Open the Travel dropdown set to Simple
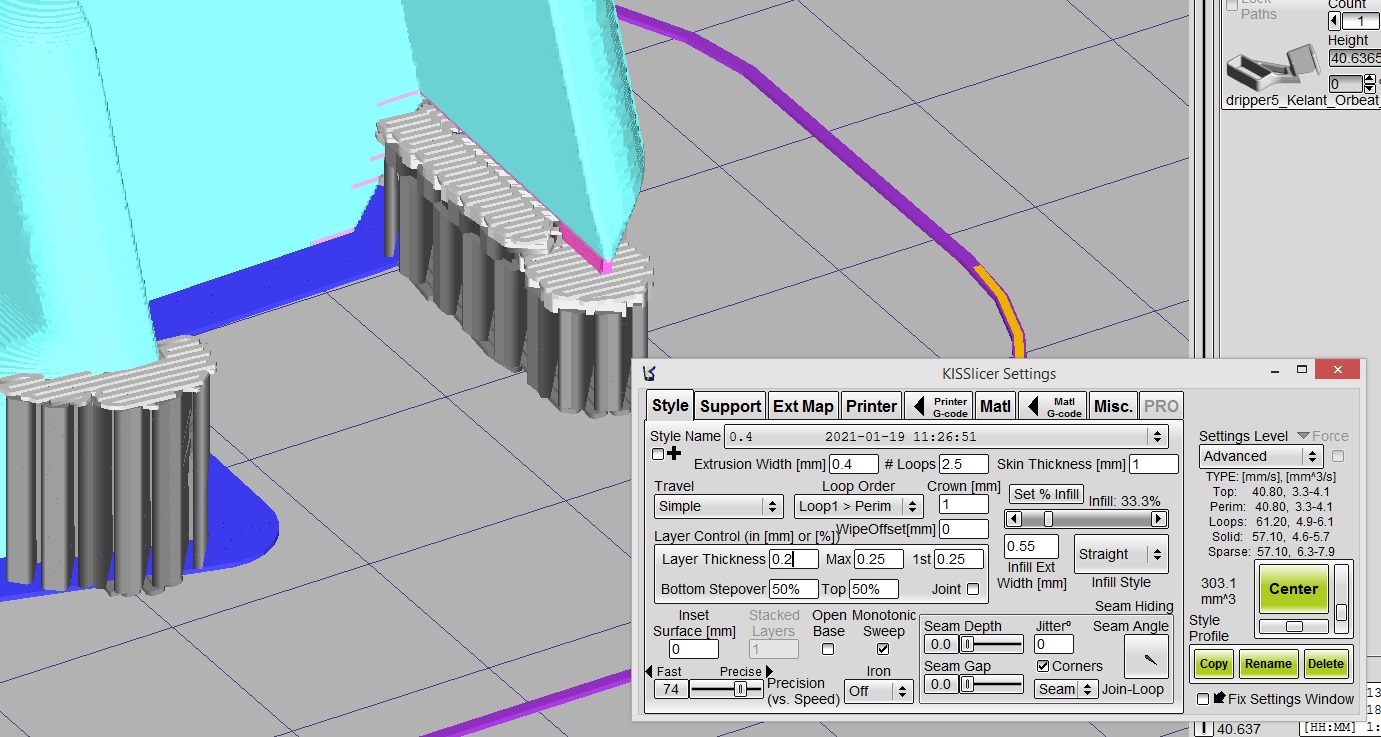Viewport: 1381px width, 737px height. click(x=719, y=506)
